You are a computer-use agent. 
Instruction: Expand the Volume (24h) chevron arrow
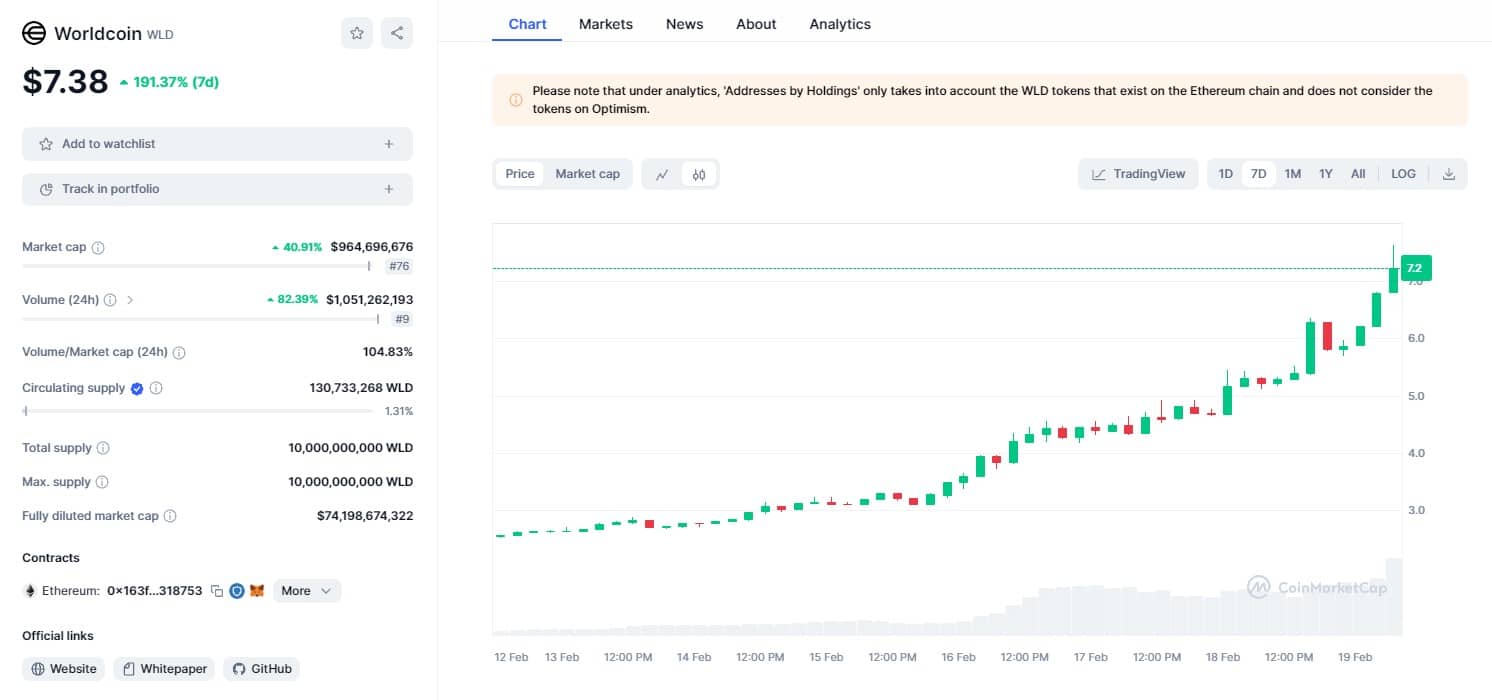point(131,300)
